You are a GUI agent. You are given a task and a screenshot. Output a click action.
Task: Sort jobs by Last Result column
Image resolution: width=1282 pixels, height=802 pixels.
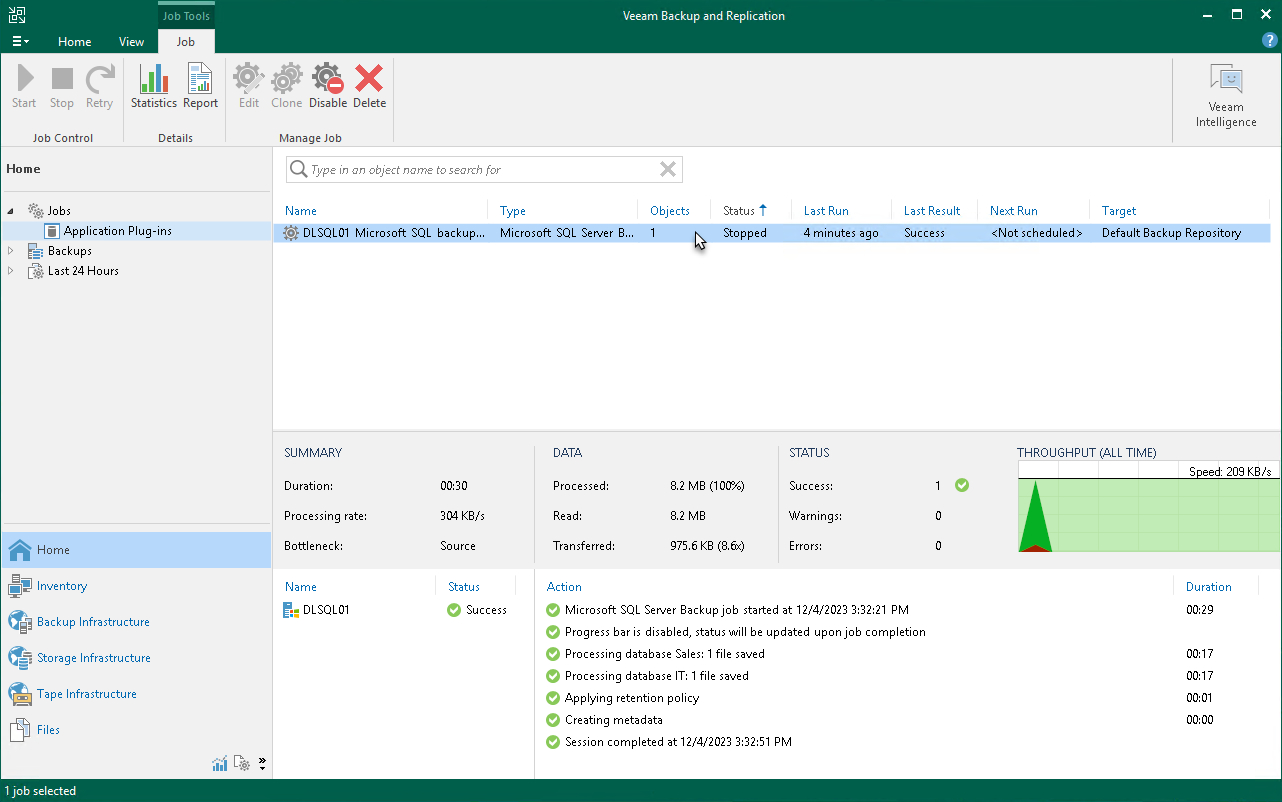point(934,211)
